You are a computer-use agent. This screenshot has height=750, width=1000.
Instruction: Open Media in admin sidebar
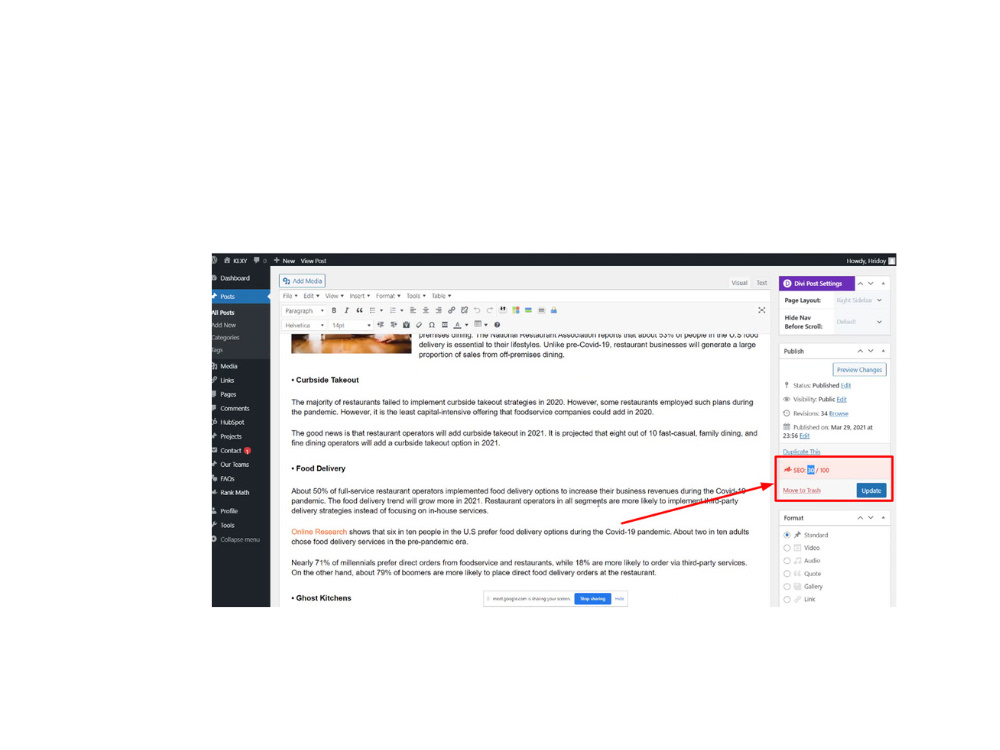pos(228,366)
